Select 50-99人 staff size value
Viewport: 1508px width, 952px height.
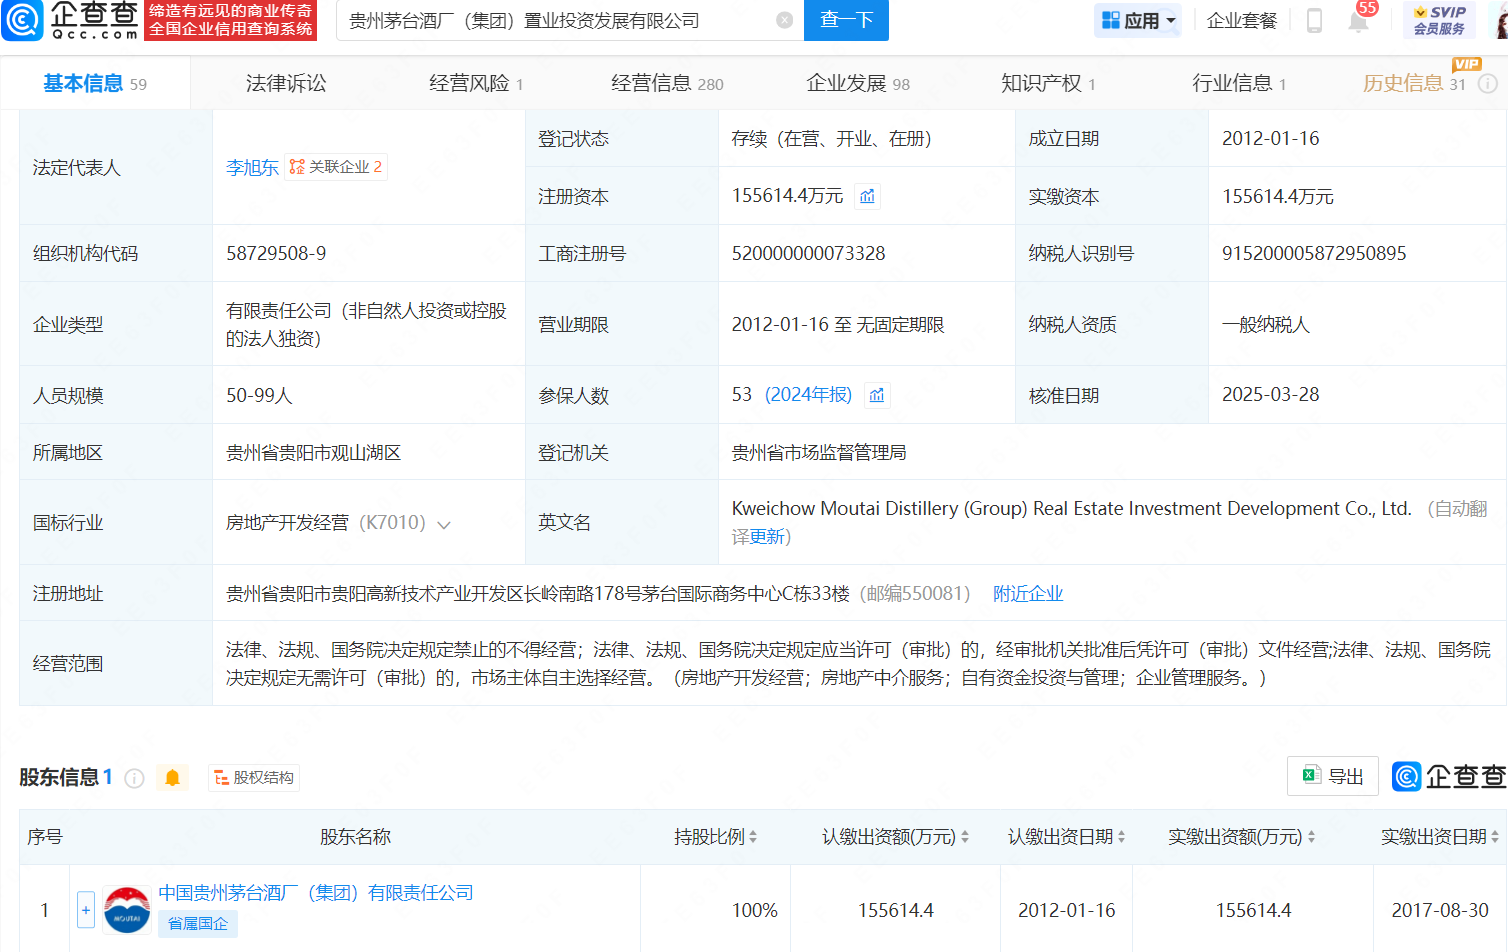coord(259,395)
